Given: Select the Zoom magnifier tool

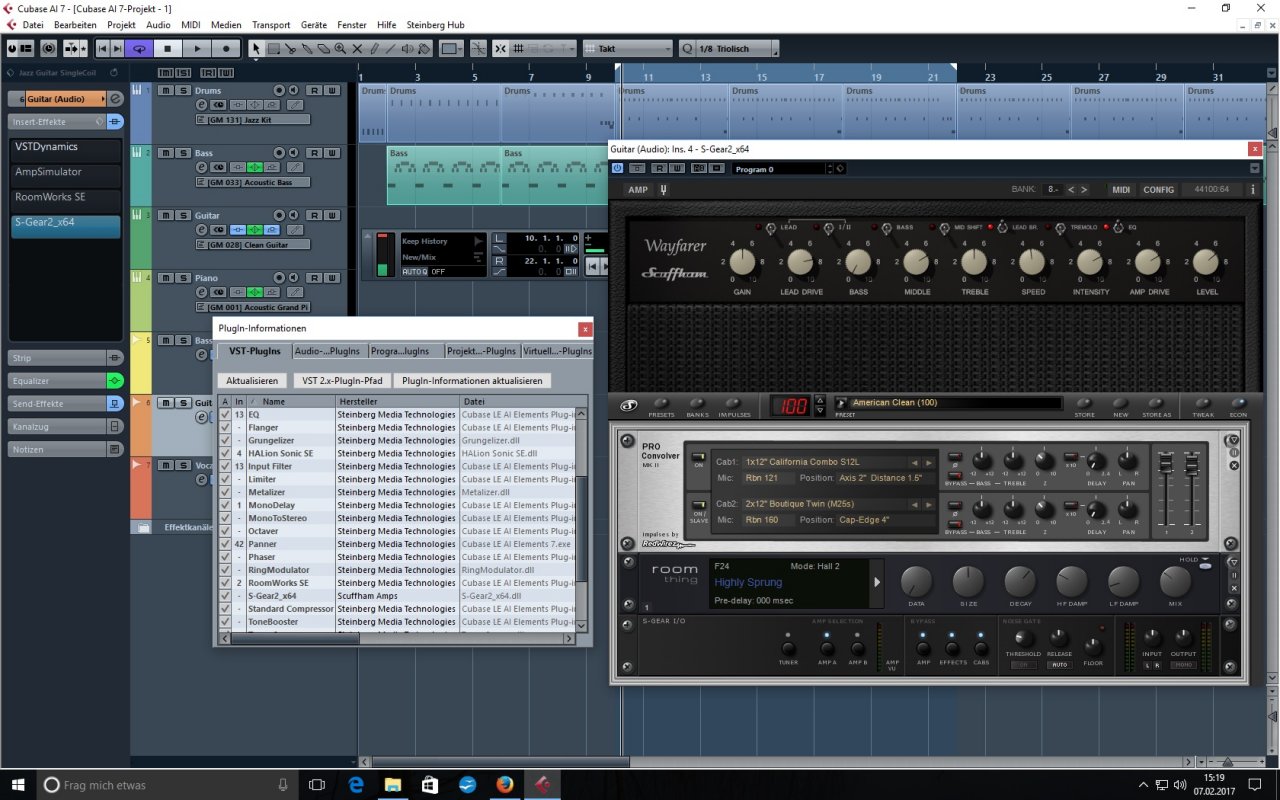Looking at the screenshot, I should point(341,48).
